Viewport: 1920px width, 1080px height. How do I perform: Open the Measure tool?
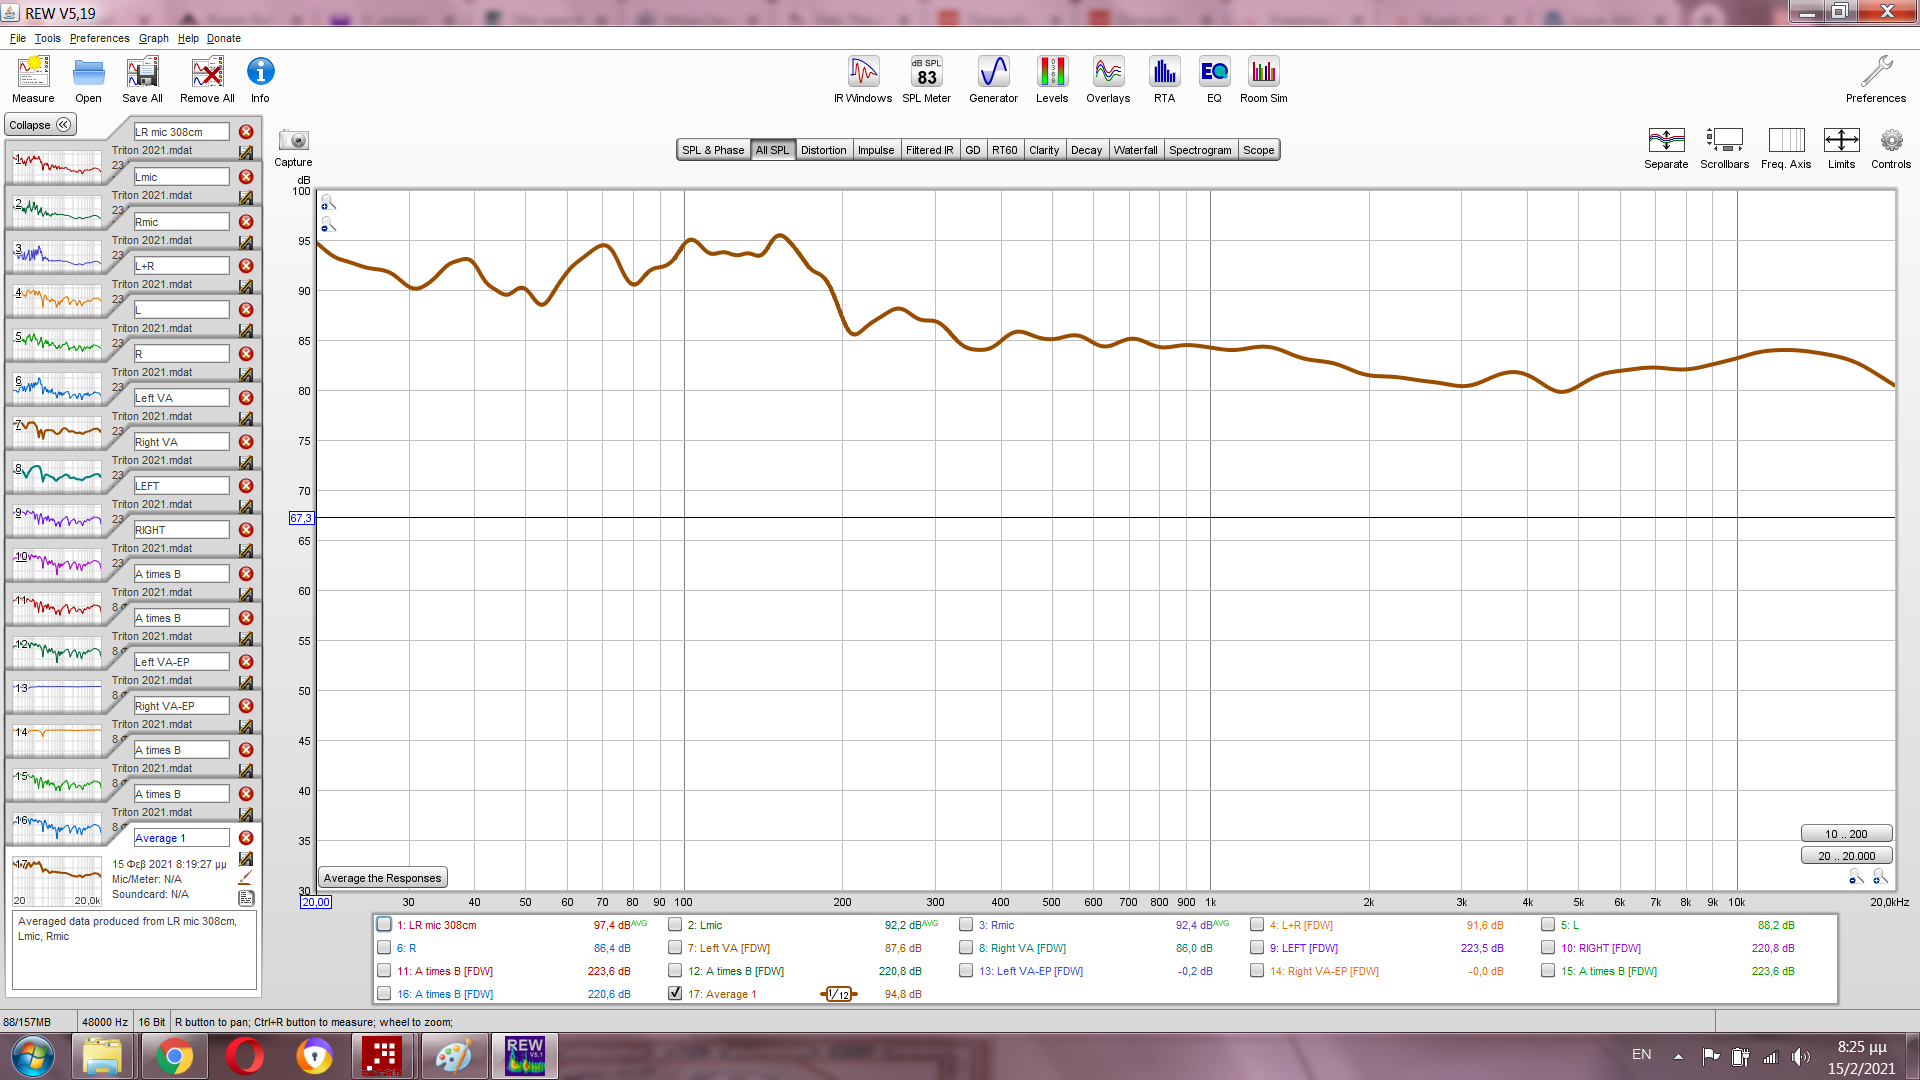coord(33,79)
